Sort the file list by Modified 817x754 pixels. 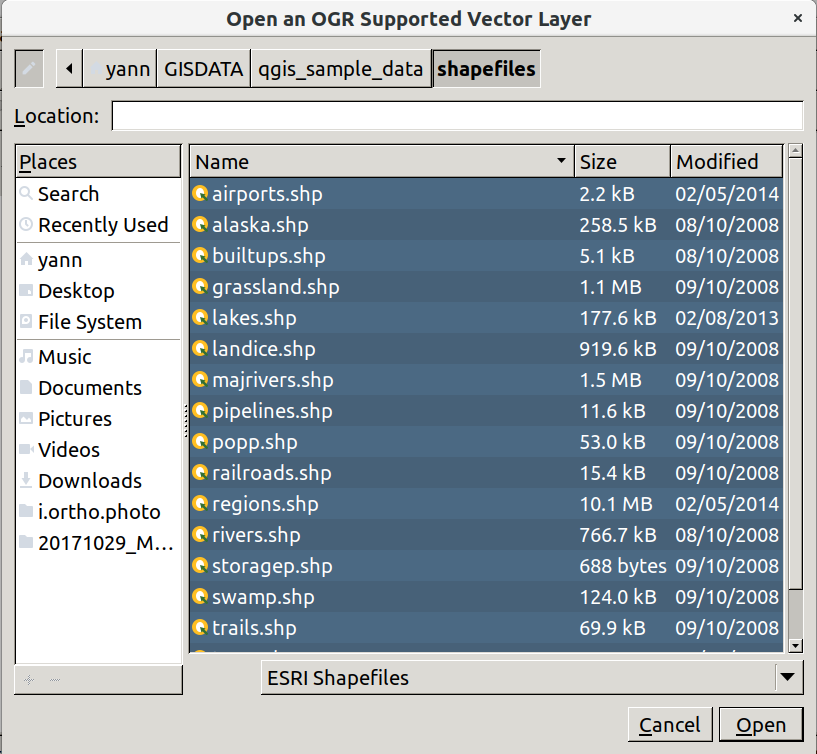coord(726,162)
